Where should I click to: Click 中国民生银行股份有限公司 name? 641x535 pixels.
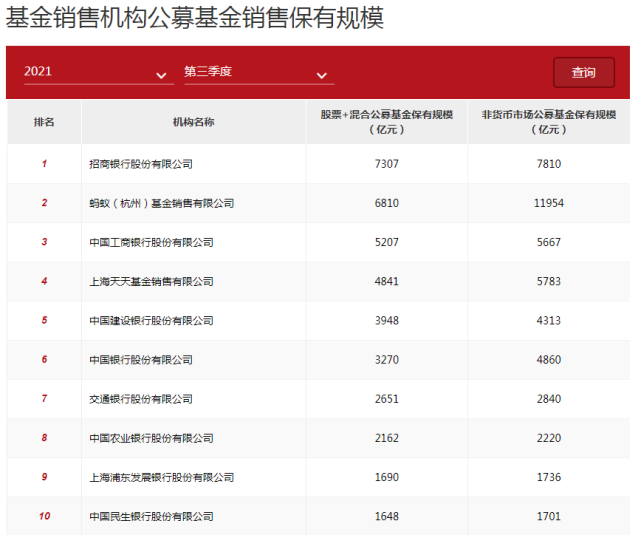pyautogui.click(x=151, y=517)
